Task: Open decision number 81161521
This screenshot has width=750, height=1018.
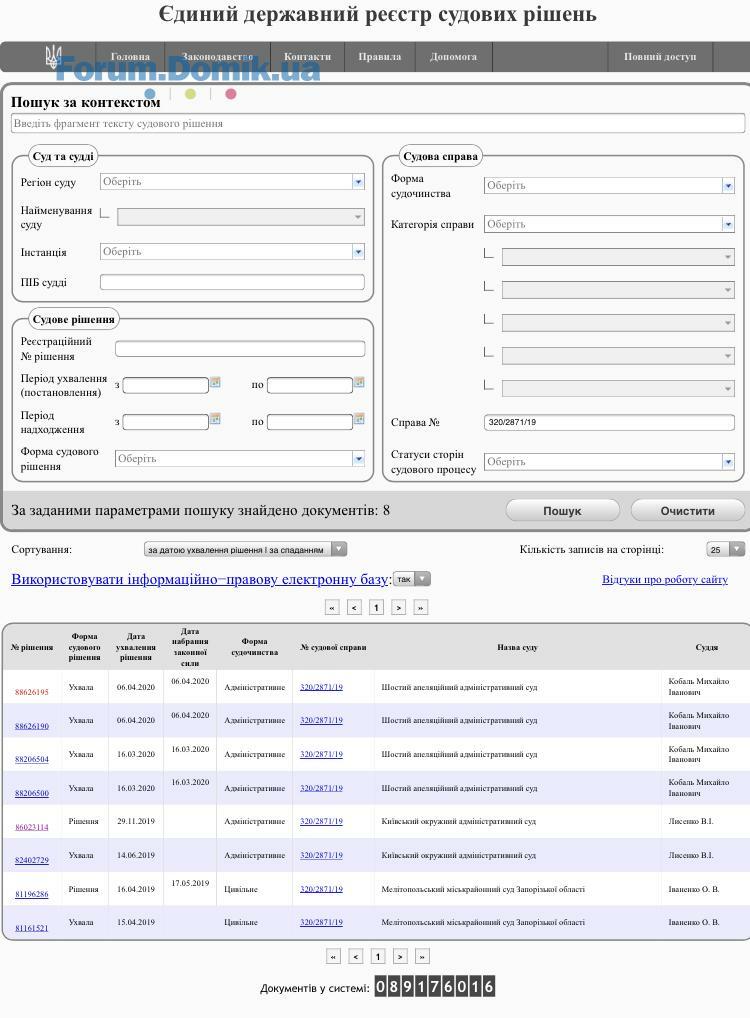Action: [32, 928]
